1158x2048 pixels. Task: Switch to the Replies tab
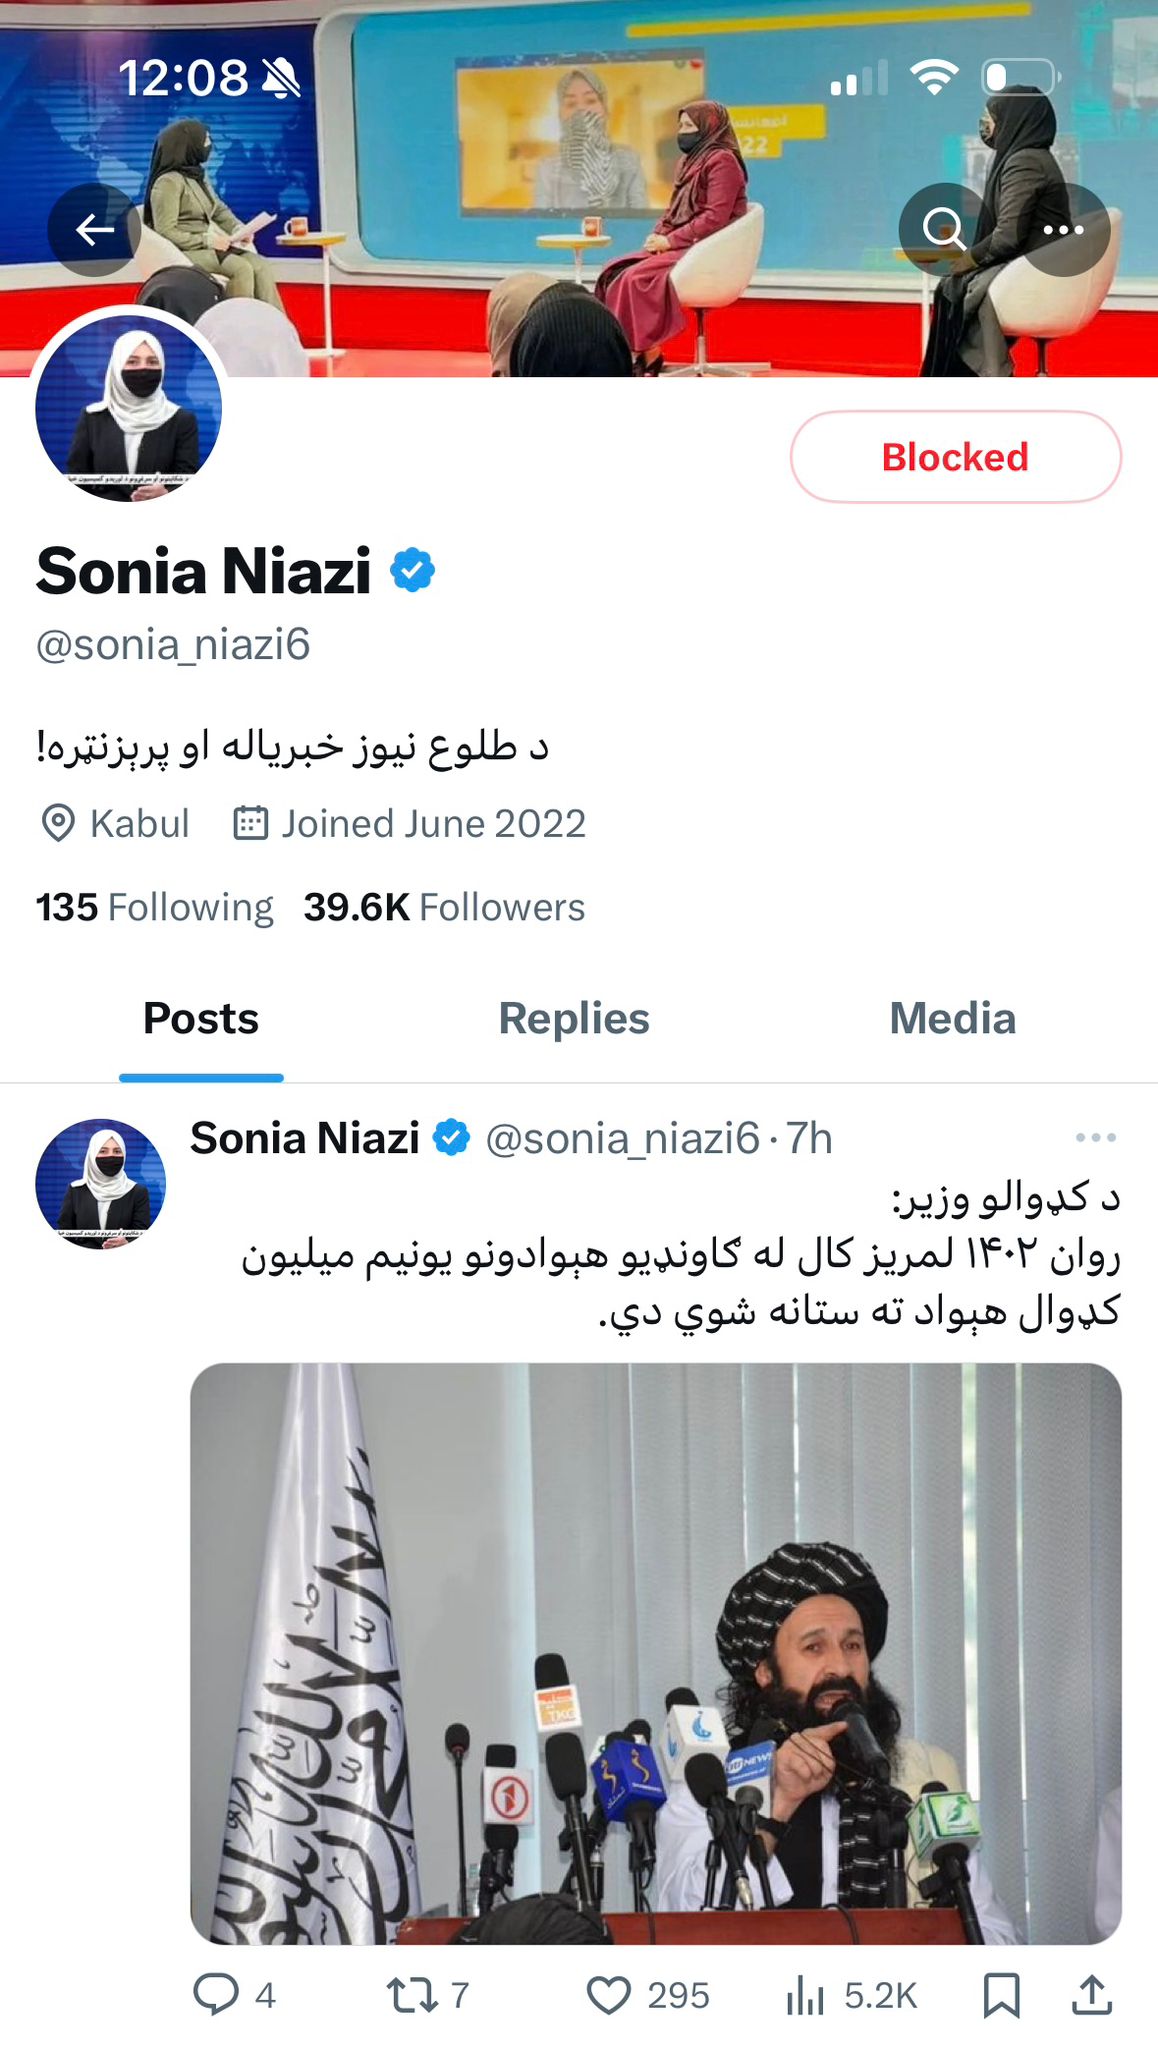coord(573,1019)
